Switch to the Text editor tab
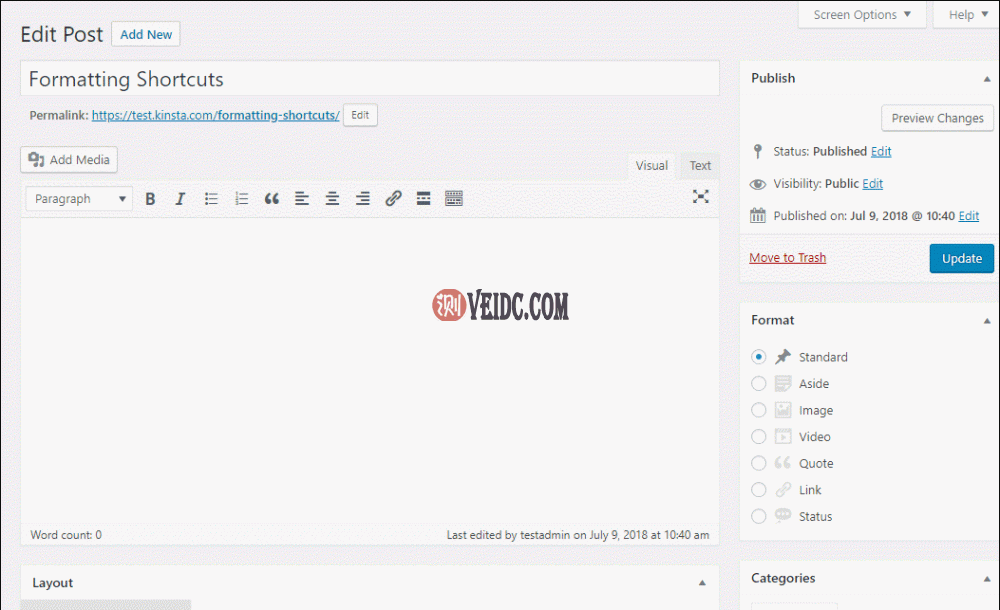 (x=700, y=166)
